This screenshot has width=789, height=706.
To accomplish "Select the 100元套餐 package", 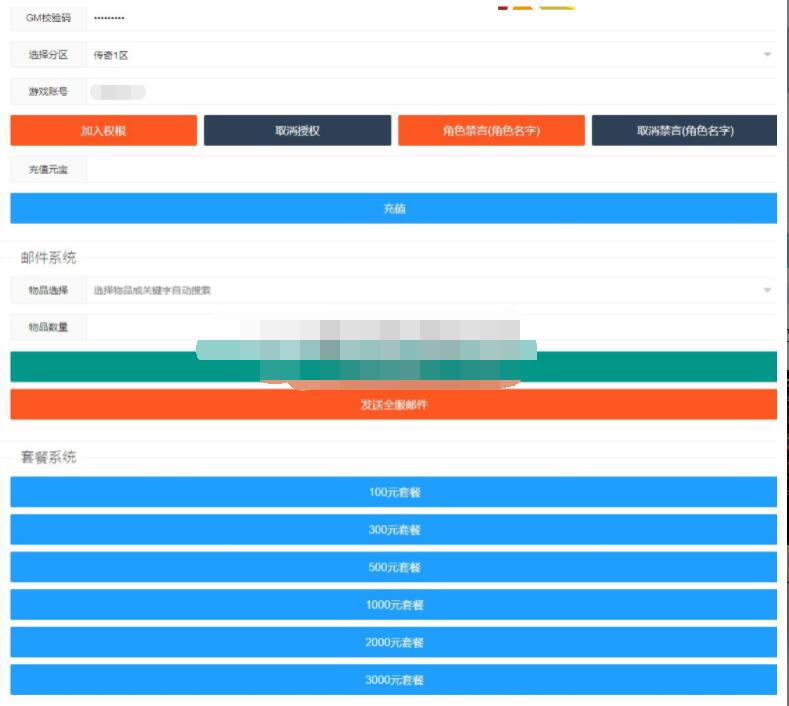I will click(393, 492).
